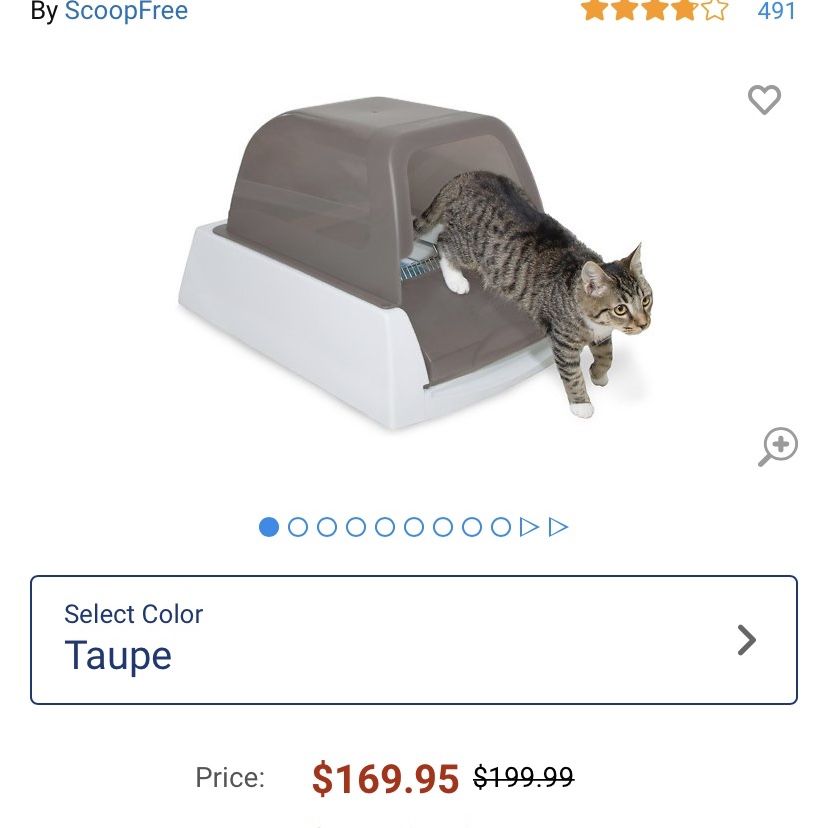View the 491 customer reviews
Image resolution: width=828 pixels, height=828 pixels.
(x=776, y=11)
